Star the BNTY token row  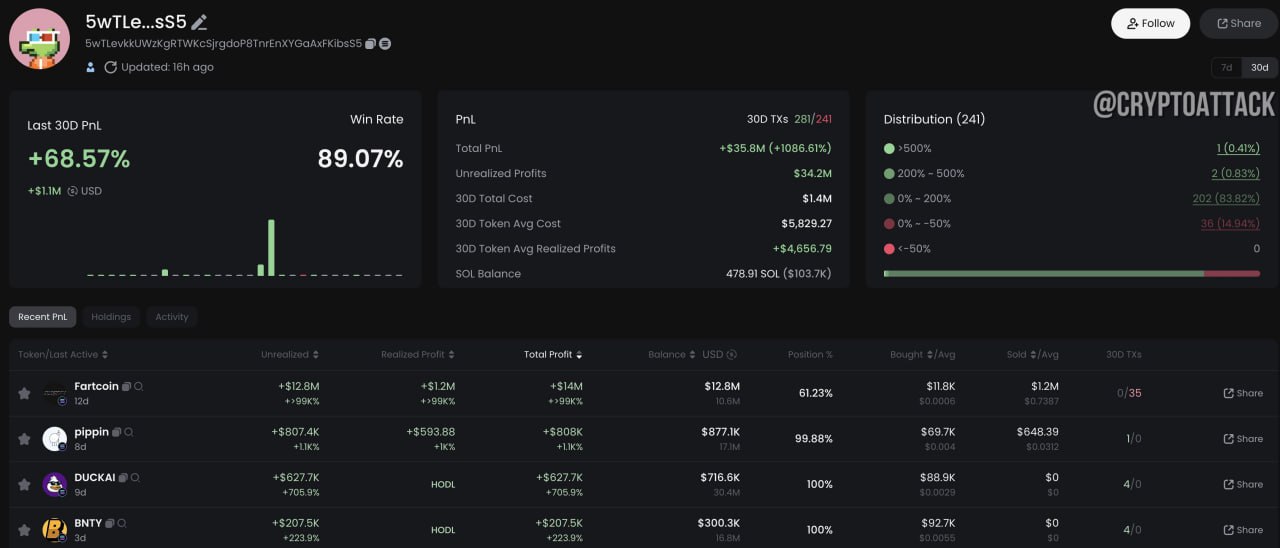pyautogui.click(x=24, y=530)
